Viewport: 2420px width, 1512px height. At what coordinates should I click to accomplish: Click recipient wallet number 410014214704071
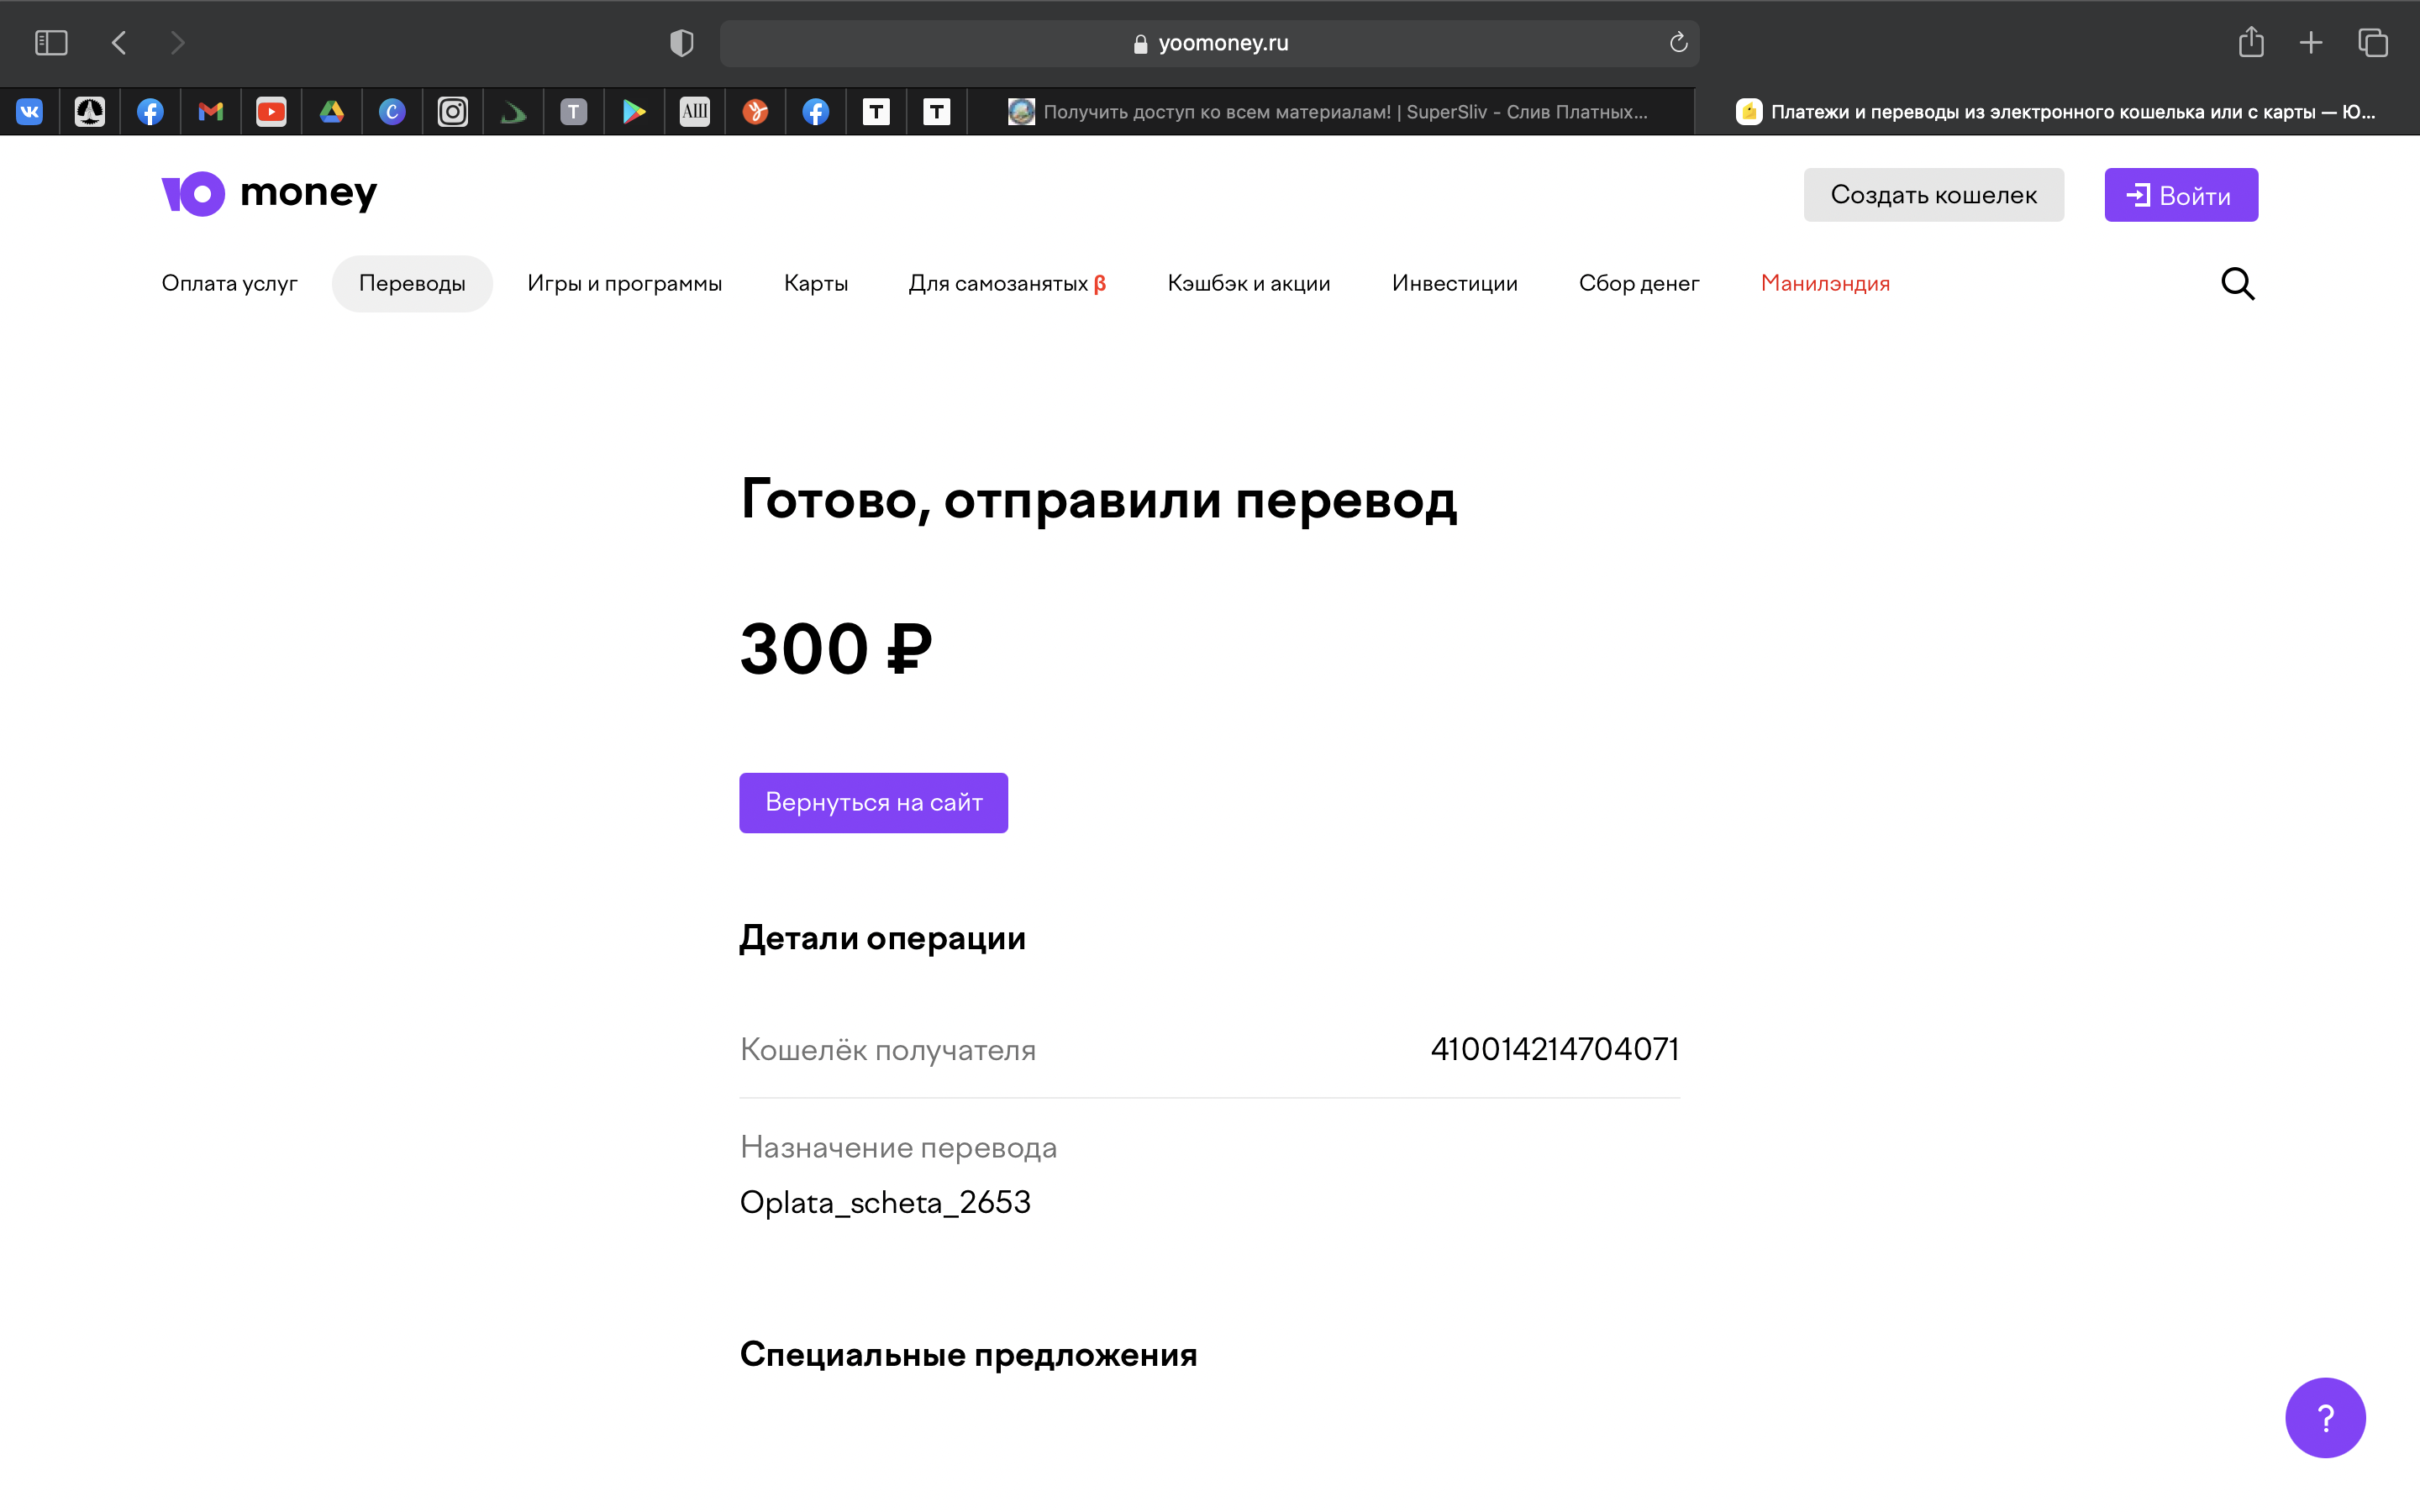tap(1554, 1049)
